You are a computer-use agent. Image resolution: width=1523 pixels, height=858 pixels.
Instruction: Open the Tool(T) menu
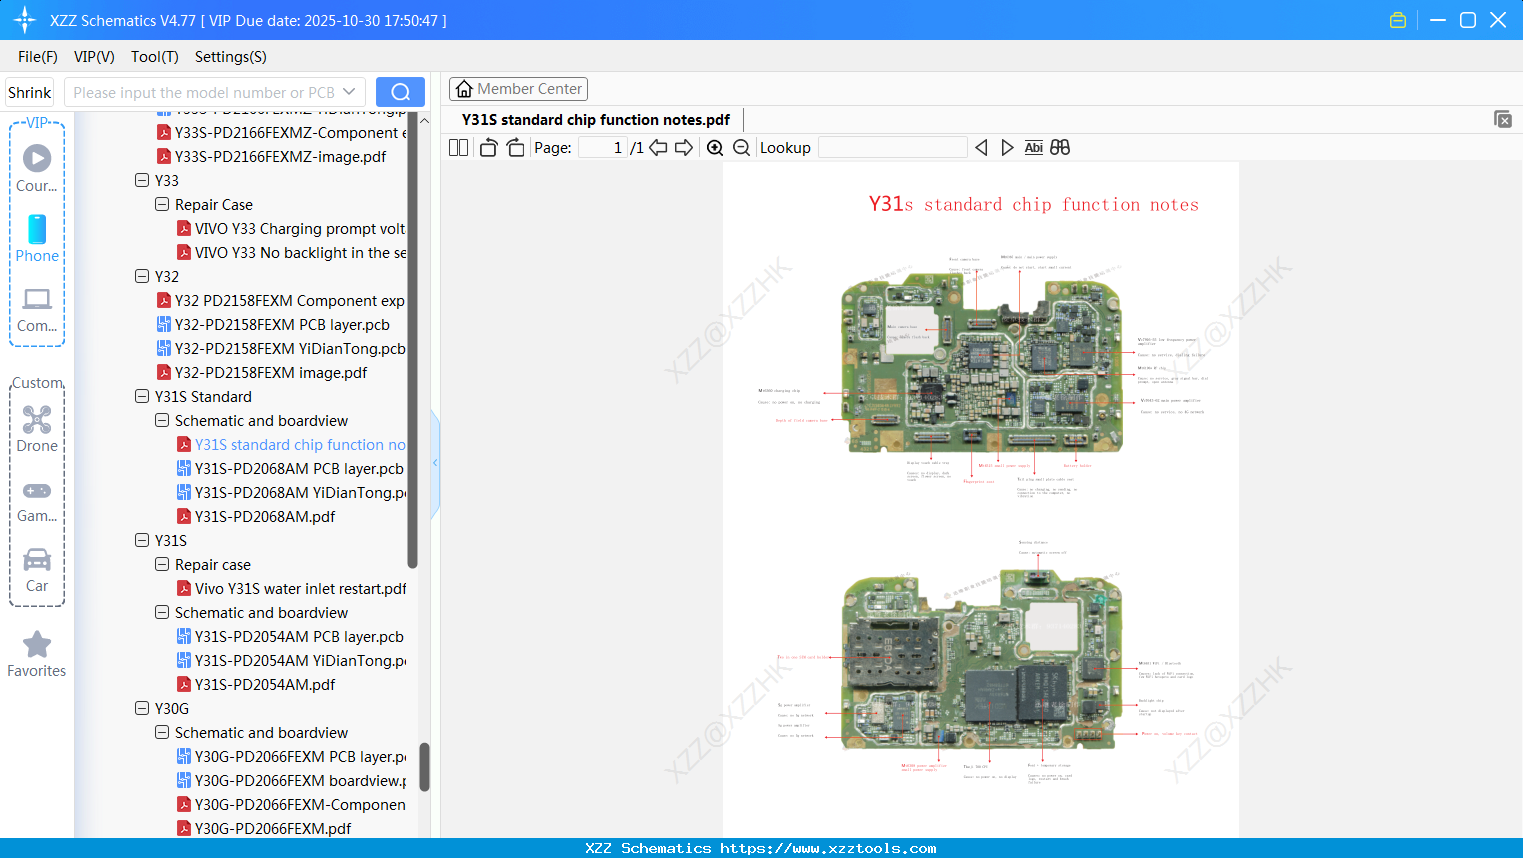pos(154,57)
